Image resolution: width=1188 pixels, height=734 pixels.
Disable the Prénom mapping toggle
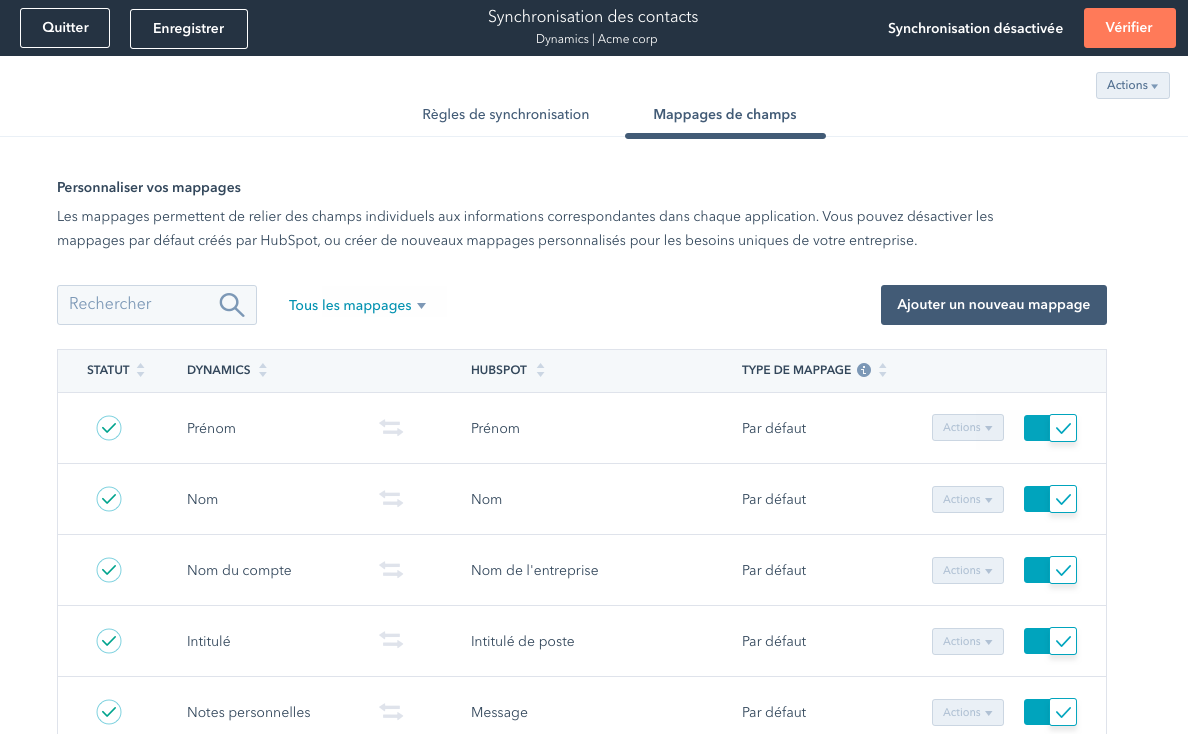[x=1050, y=428]
